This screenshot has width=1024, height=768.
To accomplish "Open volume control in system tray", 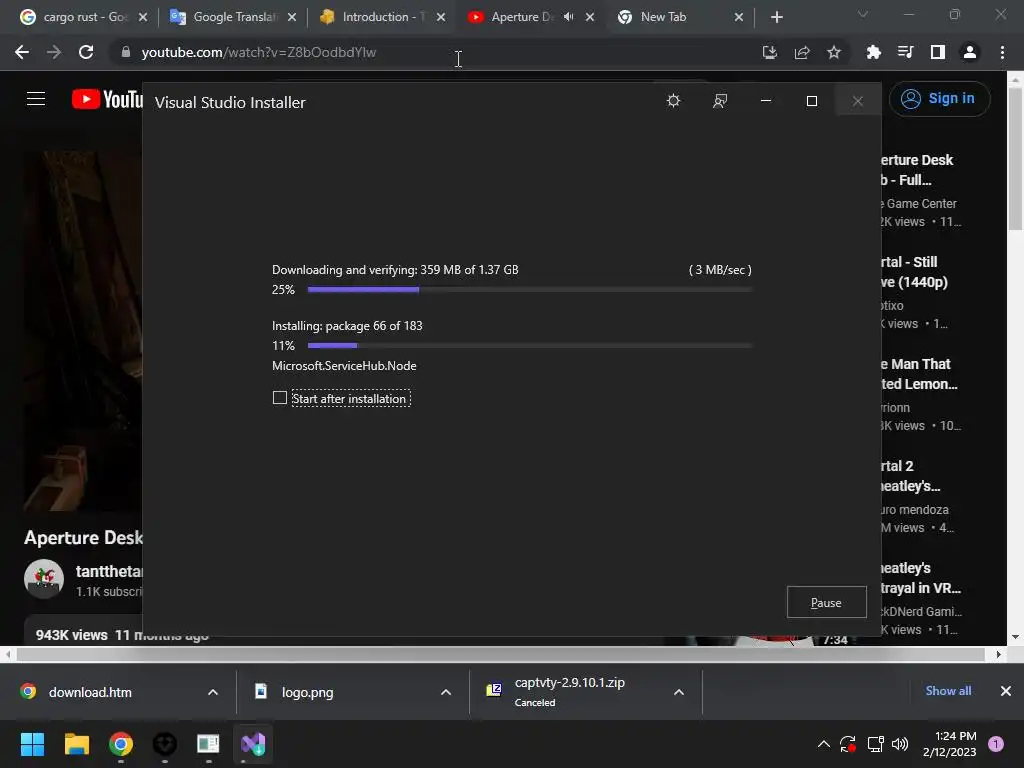I will [x=900, y=743].
